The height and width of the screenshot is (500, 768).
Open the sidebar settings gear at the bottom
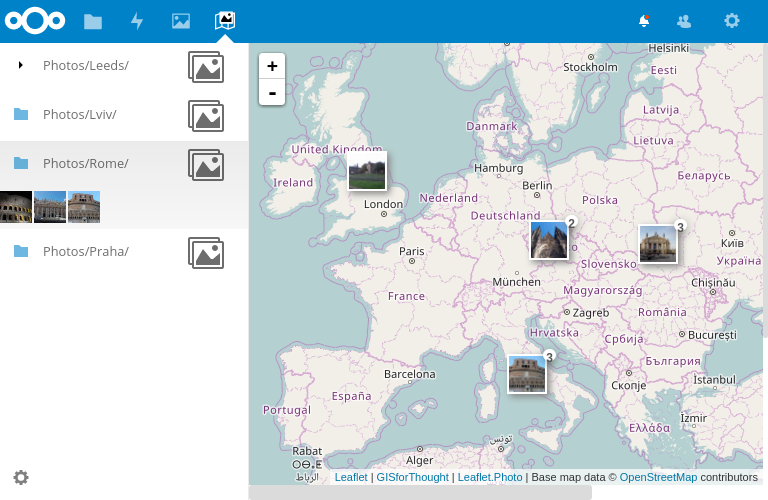21,477
